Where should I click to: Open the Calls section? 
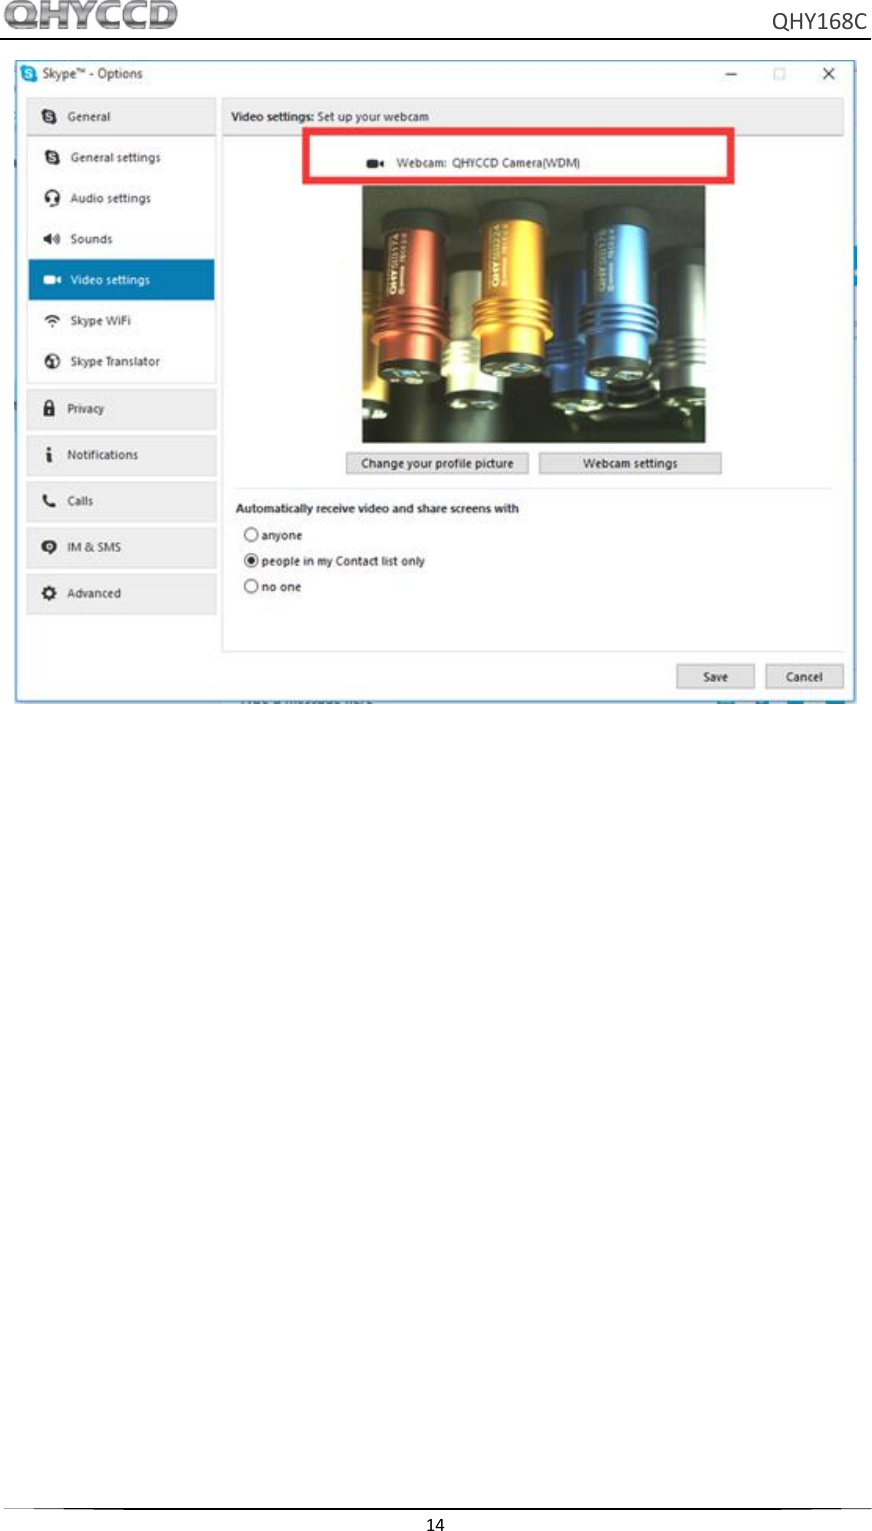click(121, 501)
